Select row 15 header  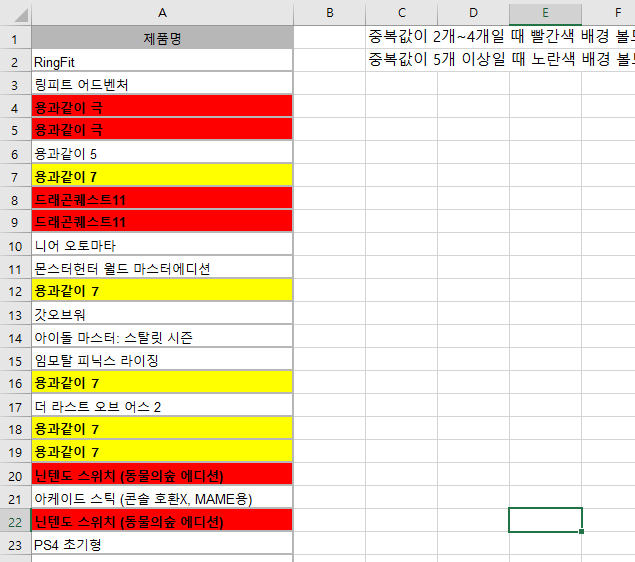pos(15,360)
